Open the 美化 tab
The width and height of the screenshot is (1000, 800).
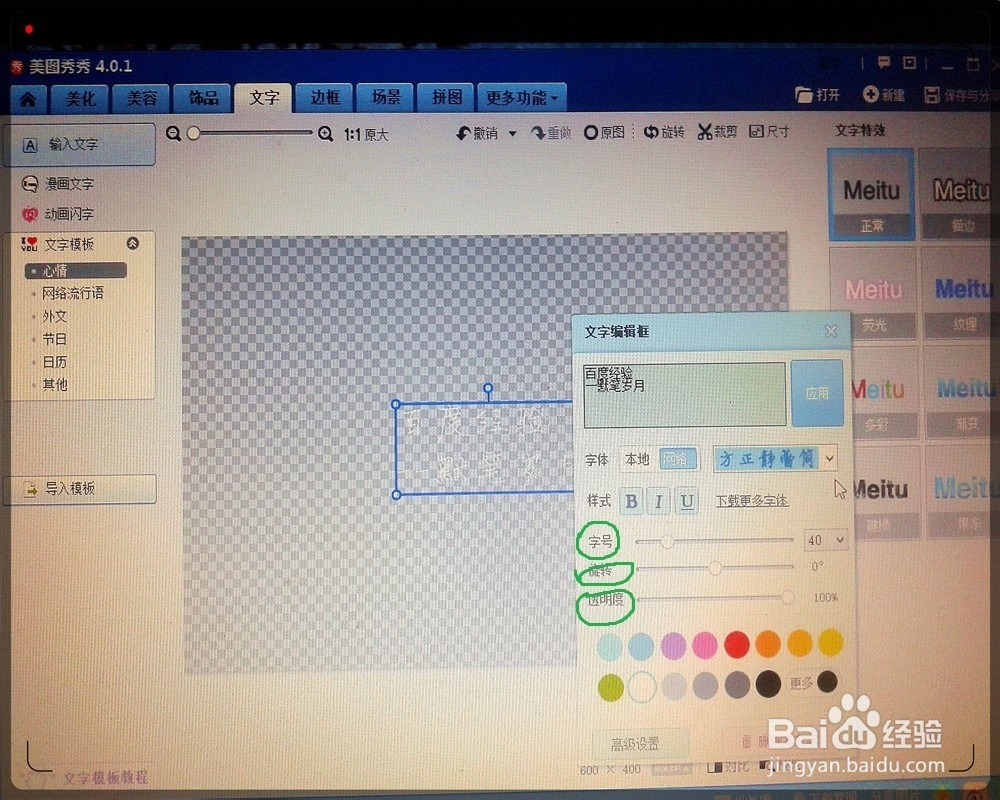[x=81, y=98]
